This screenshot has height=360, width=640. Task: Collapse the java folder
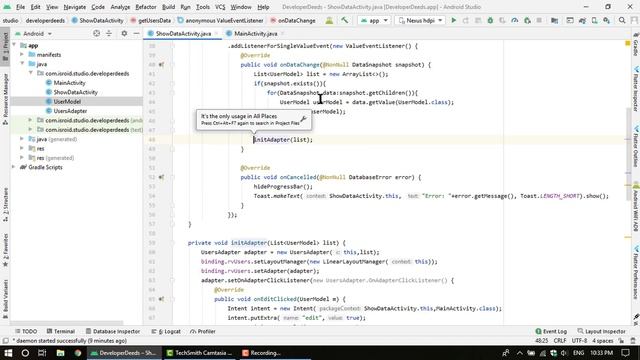pos(22,64)
